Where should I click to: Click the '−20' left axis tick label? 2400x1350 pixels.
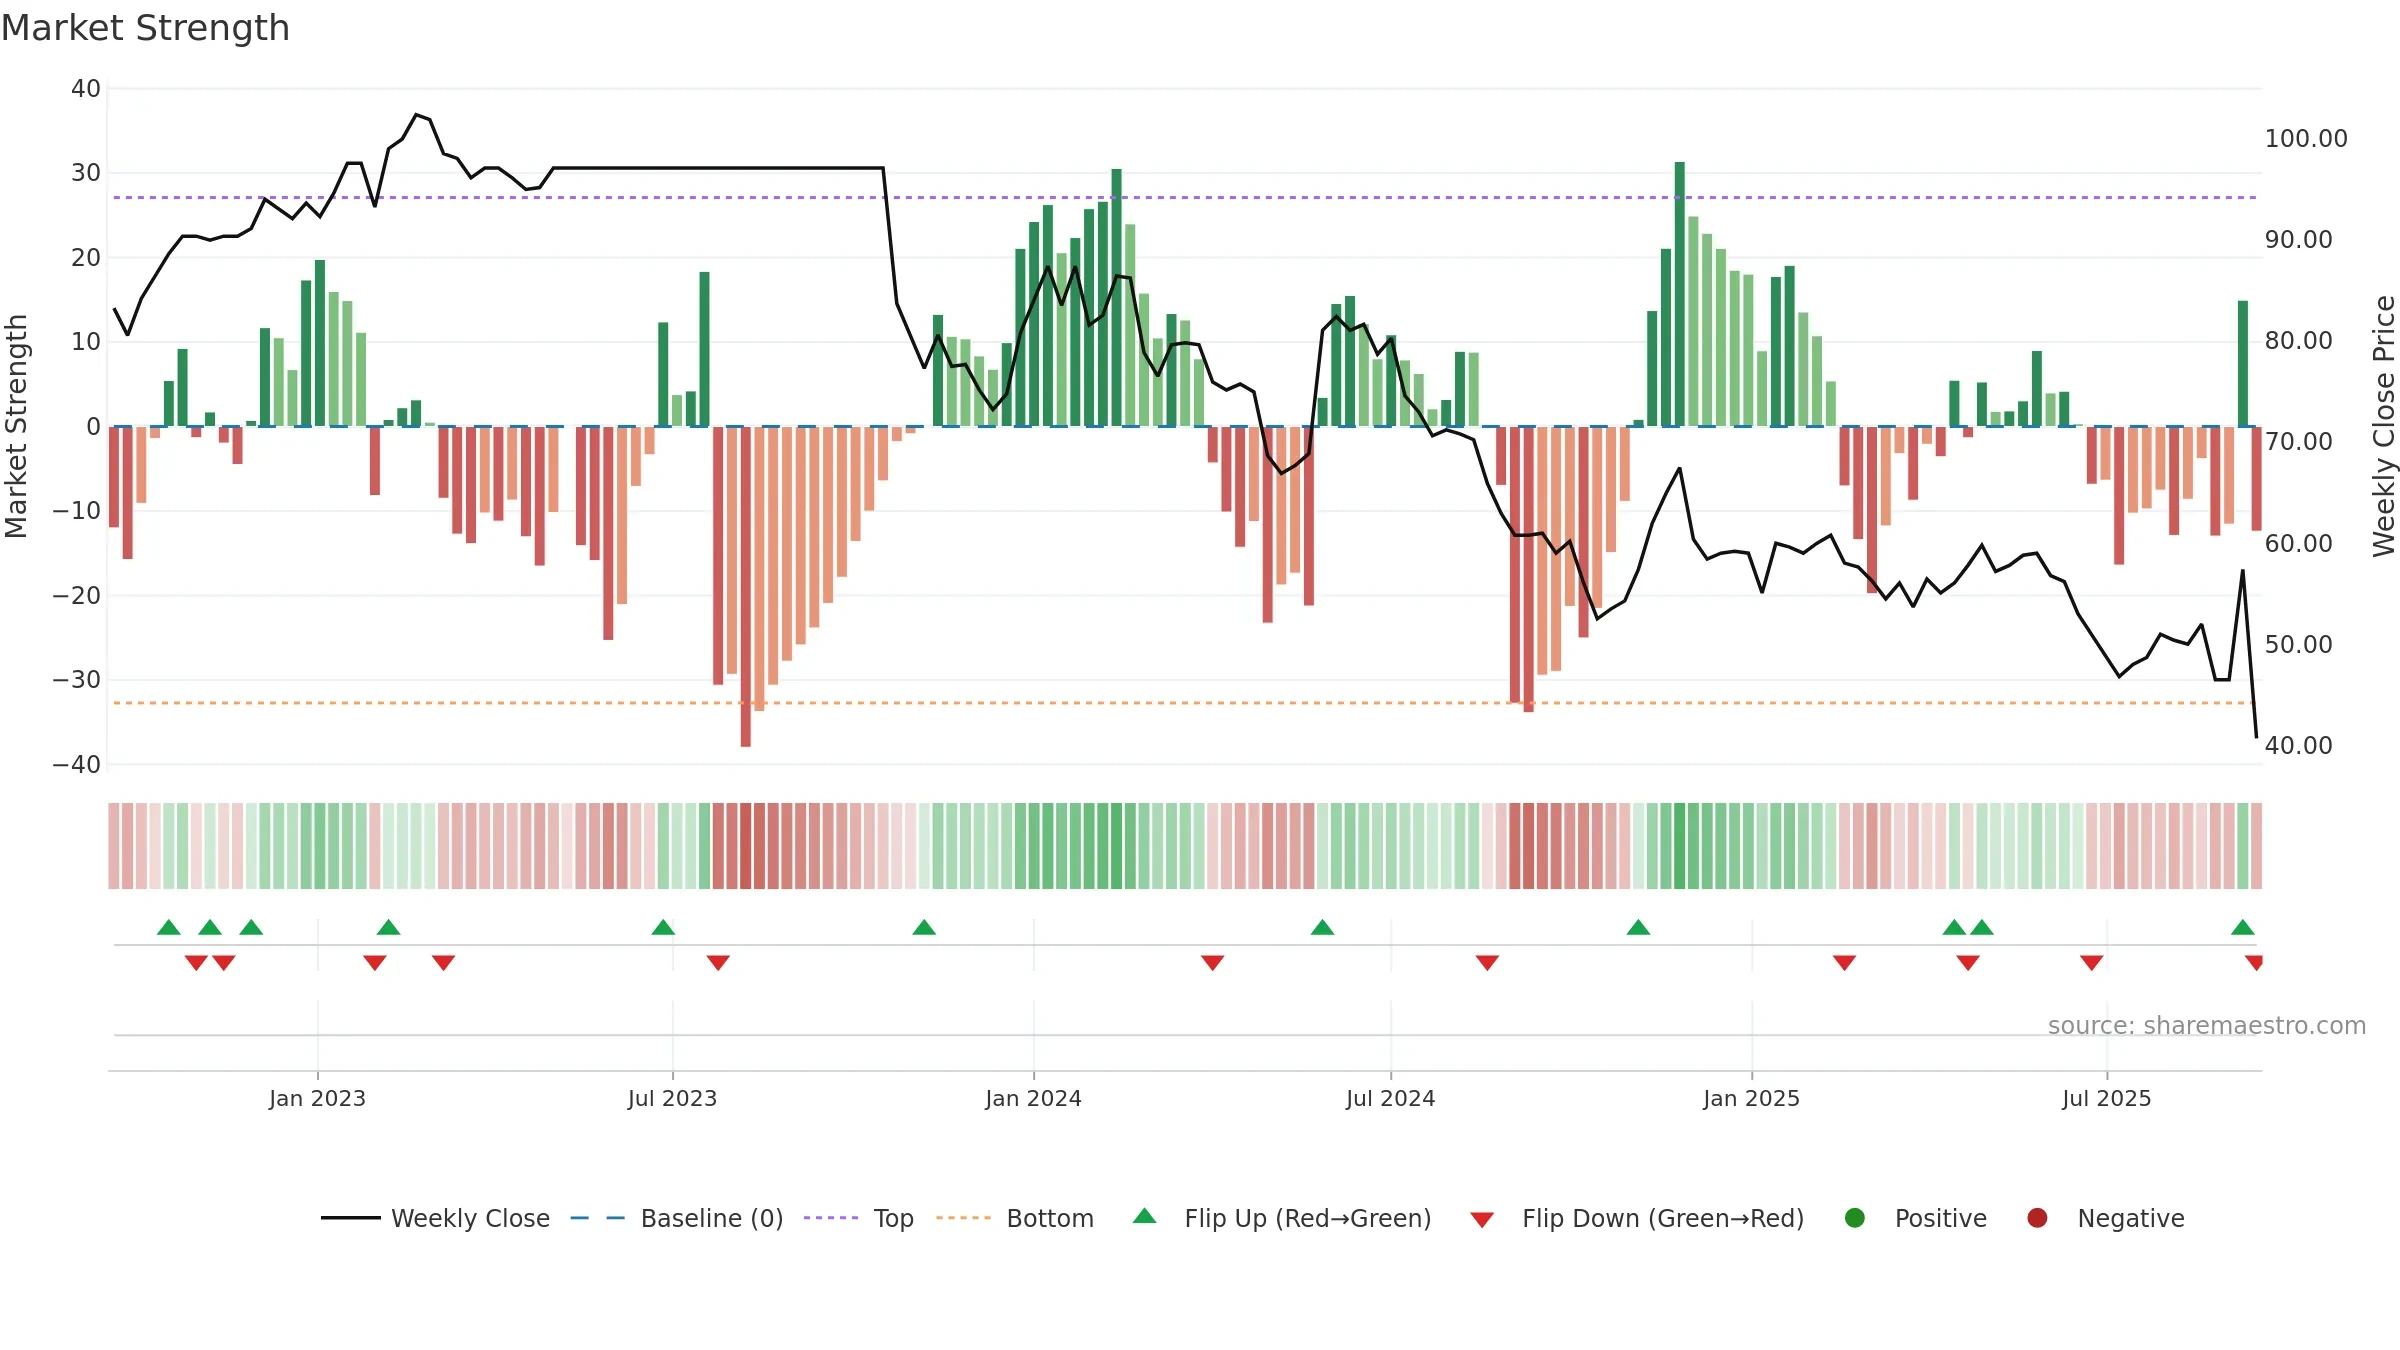tap(76, 595)
